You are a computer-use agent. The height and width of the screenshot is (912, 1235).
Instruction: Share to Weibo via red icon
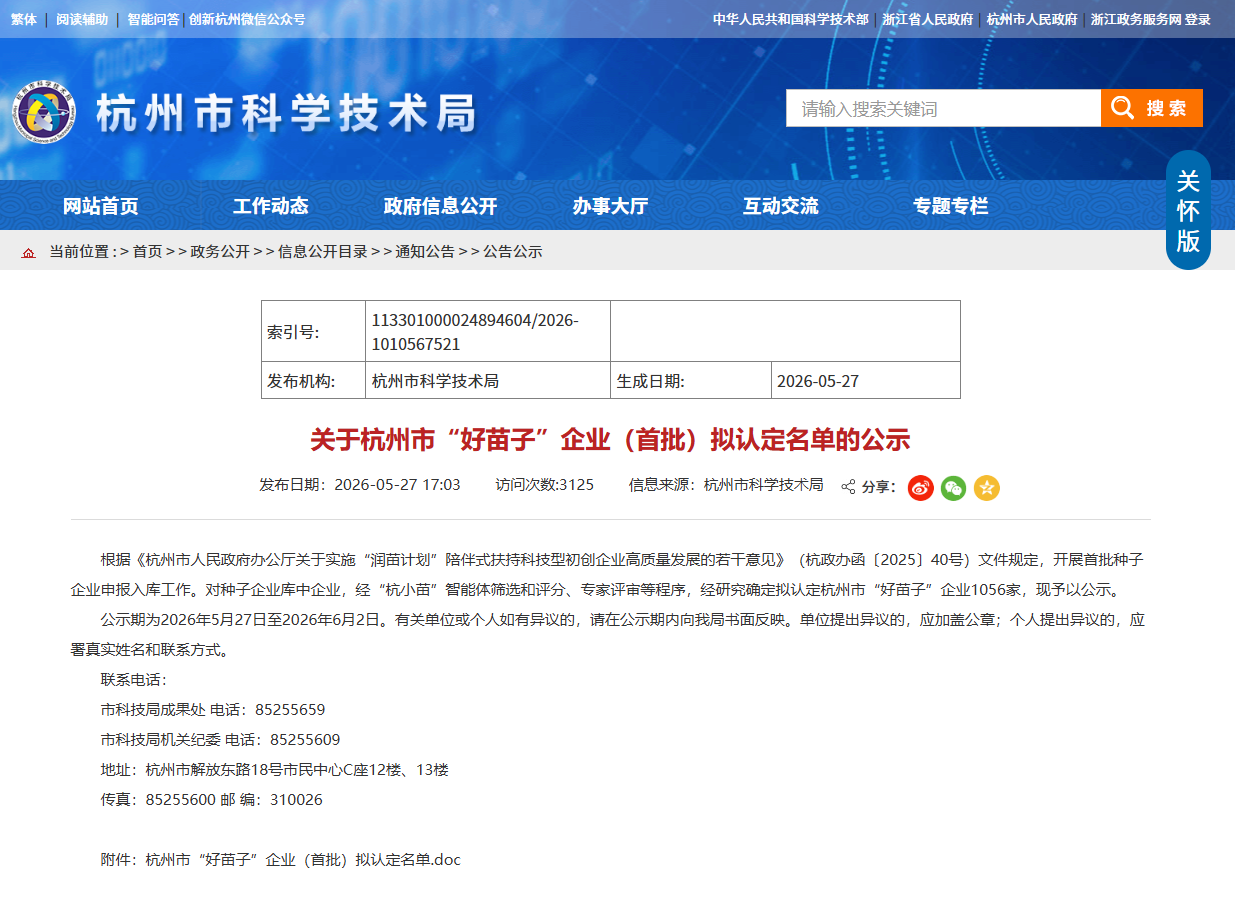point(920,487)
